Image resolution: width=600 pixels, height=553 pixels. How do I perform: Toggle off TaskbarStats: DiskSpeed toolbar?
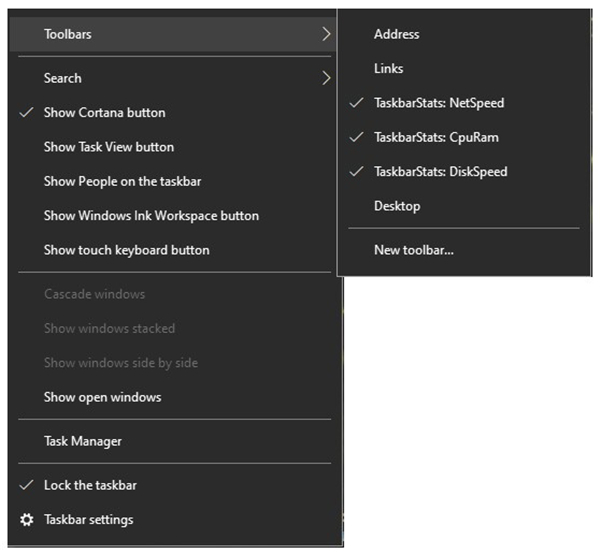[440, 172]
